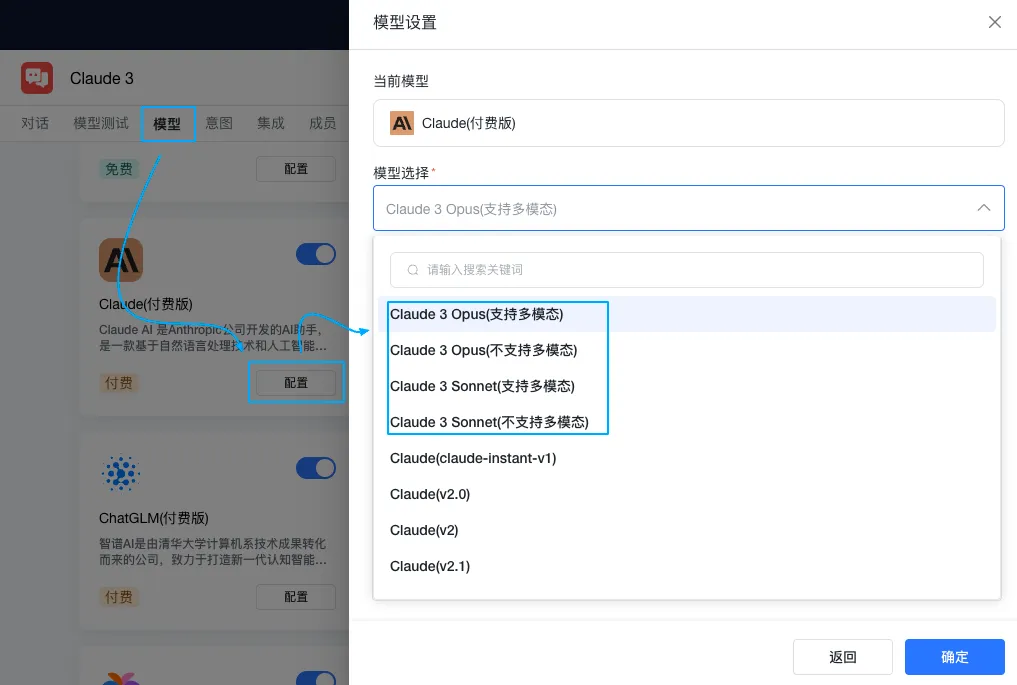The height and width of the screenshot is (685, 1017).
Task: Click the Claude AI 是Anthropic description text
Action: (x=213, y=338)
